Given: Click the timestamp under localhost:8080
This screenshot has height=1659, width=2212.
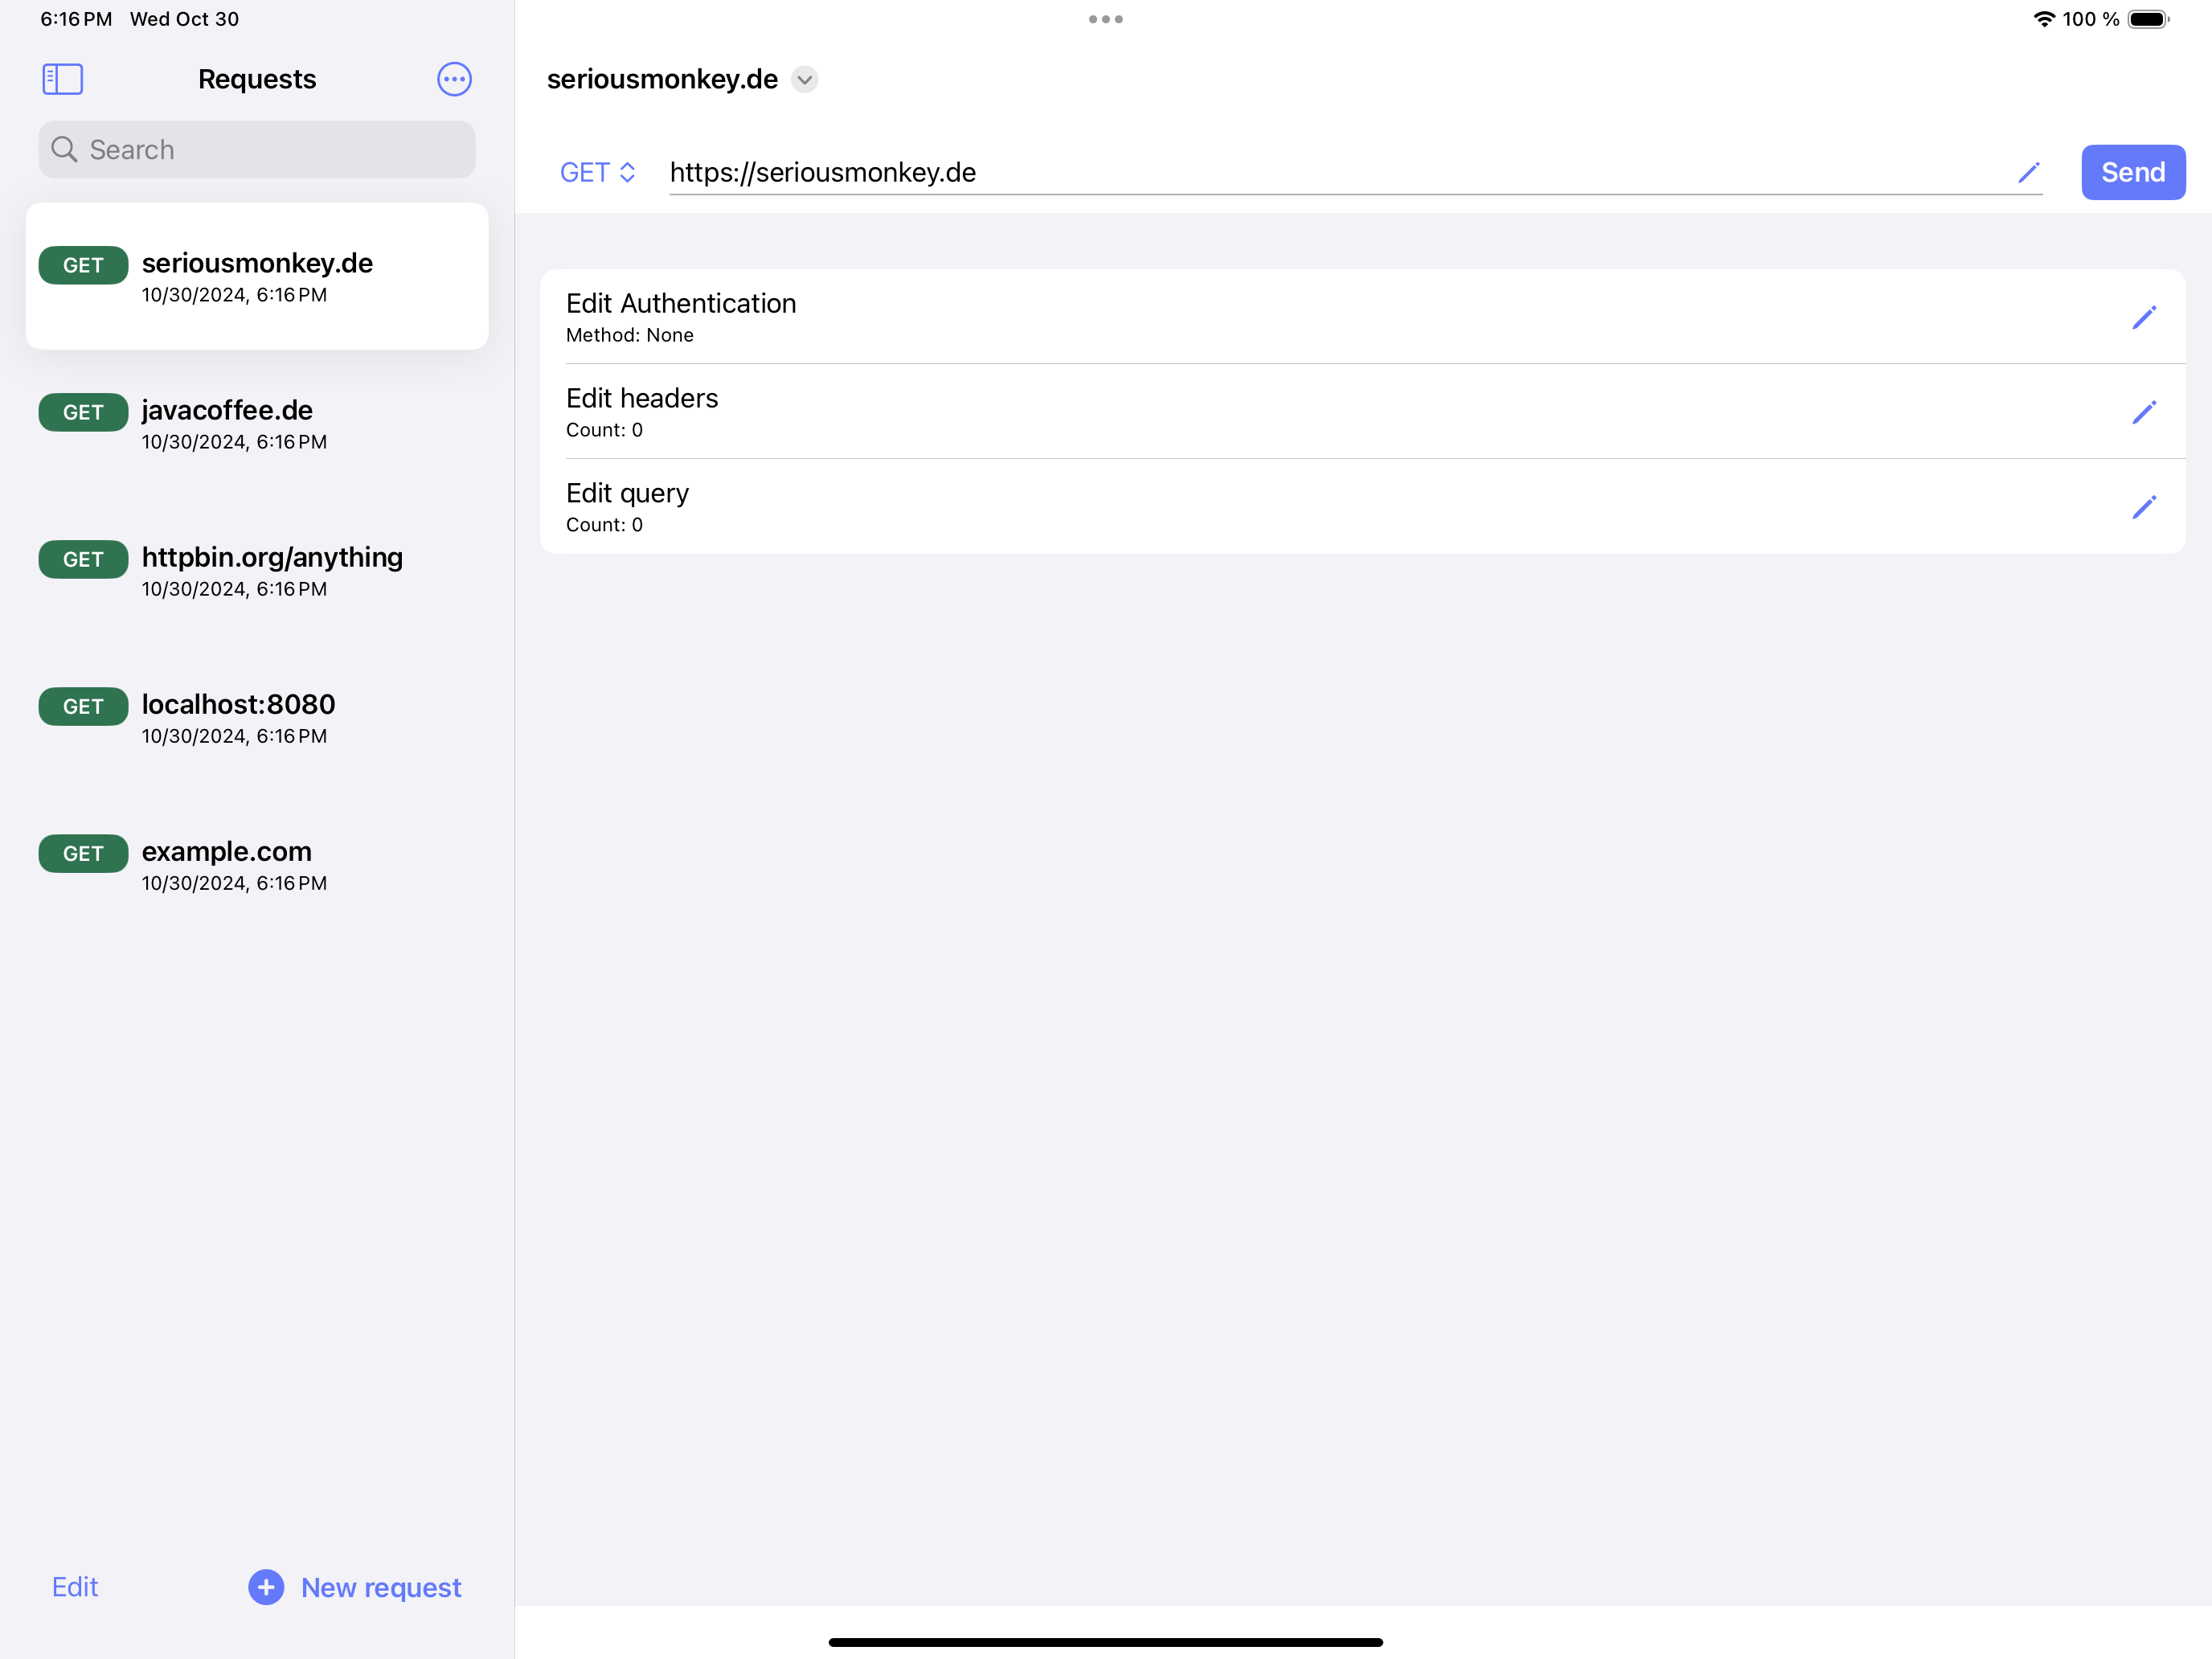Looking at the screenshot, I should [x=234, y=736].
